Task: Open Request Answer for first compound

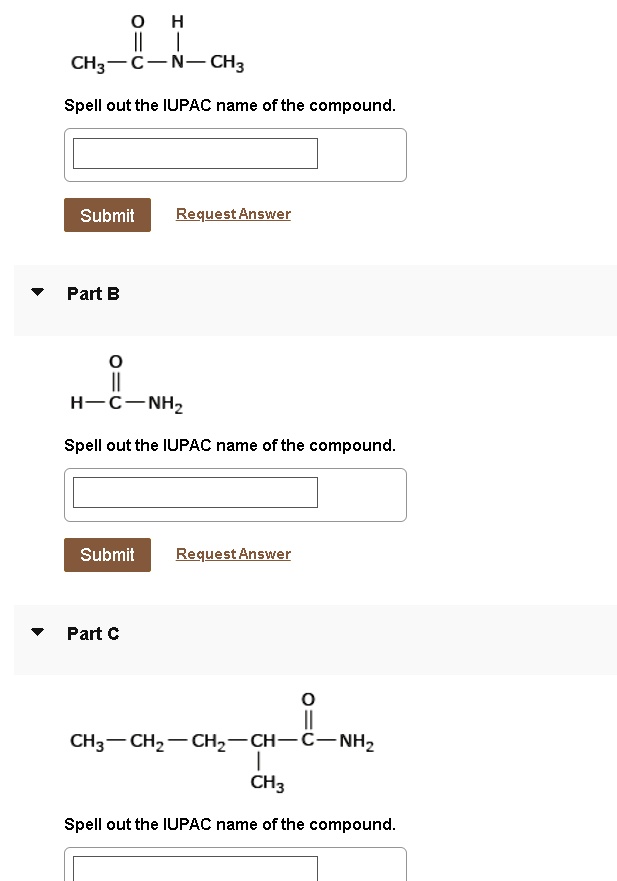Action: coord(233,214)
